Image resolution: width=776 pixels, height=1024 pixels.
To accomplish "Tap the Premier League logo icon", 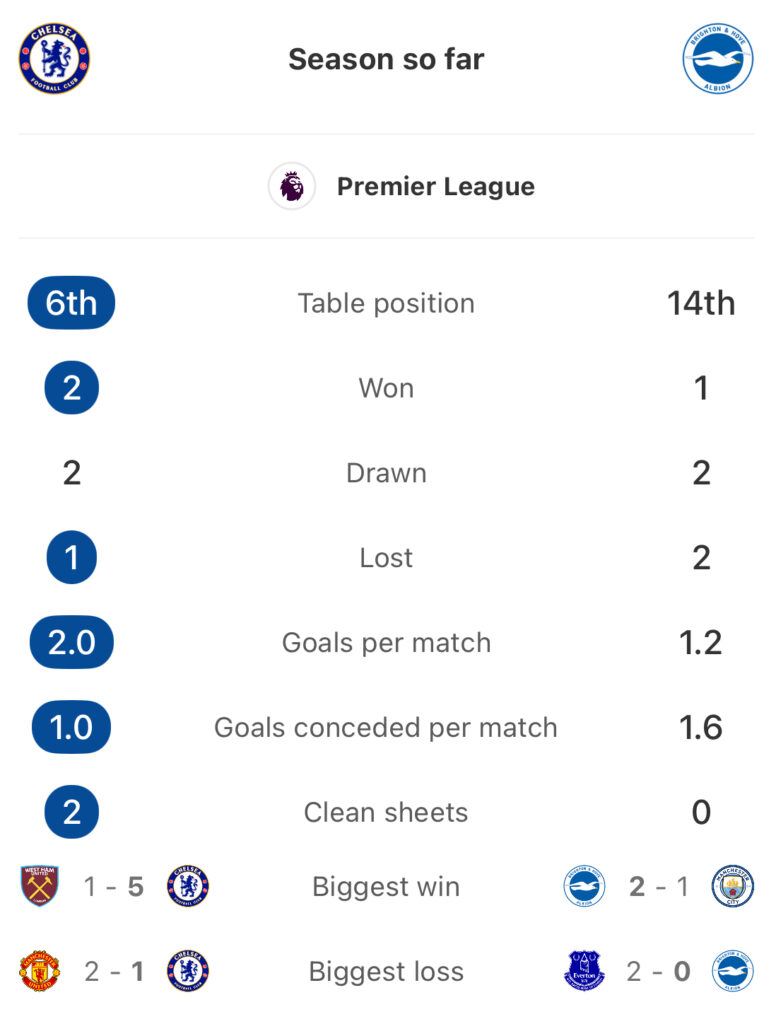I will pos(292,186).
